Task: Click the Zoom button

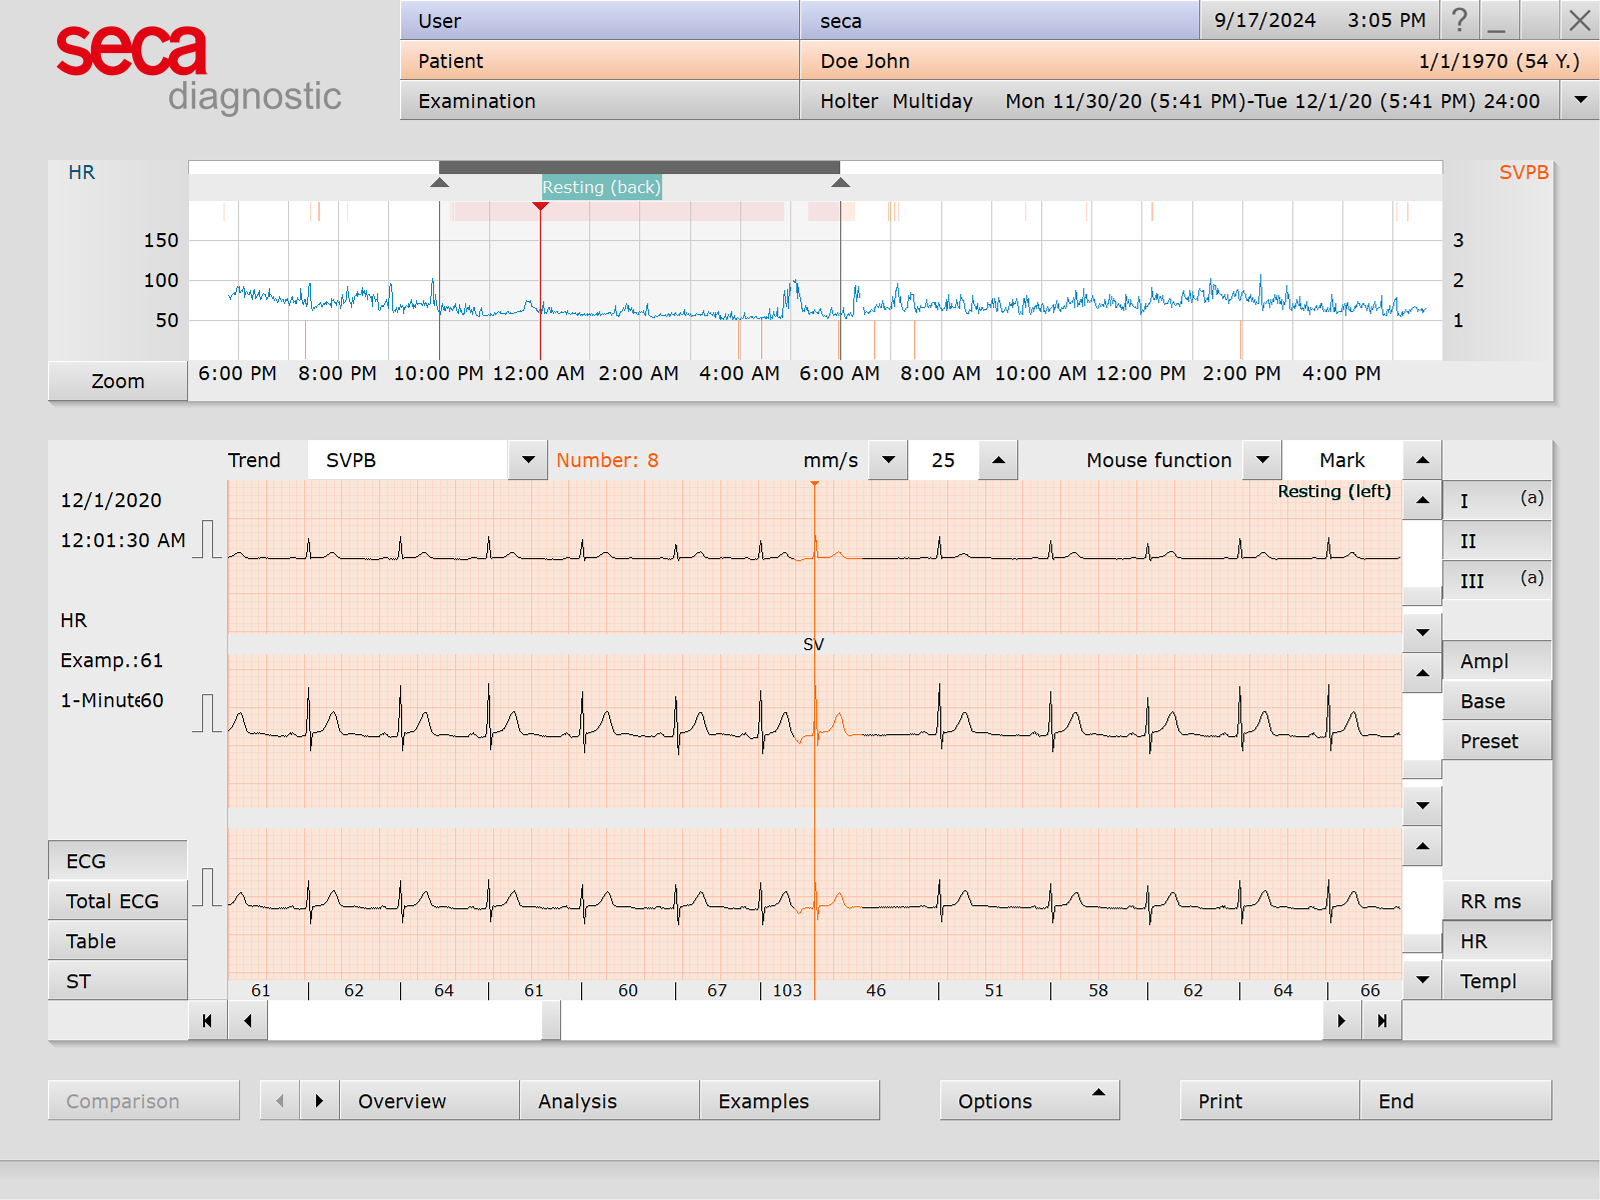Action: (117, 381)
